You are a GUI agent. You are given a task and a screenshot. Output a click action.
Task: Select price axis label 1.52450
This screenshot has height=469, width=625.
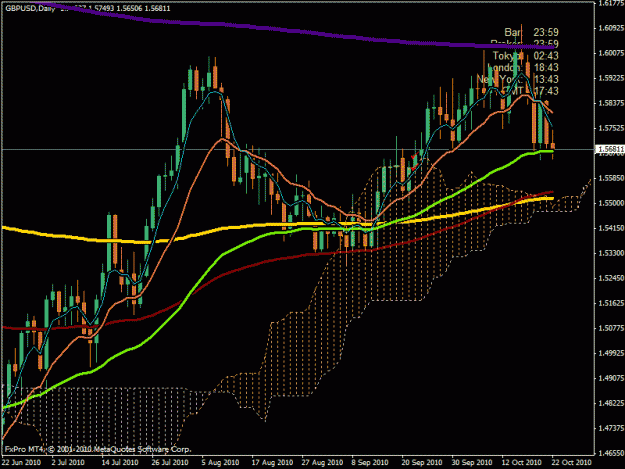tap(611, 278)
